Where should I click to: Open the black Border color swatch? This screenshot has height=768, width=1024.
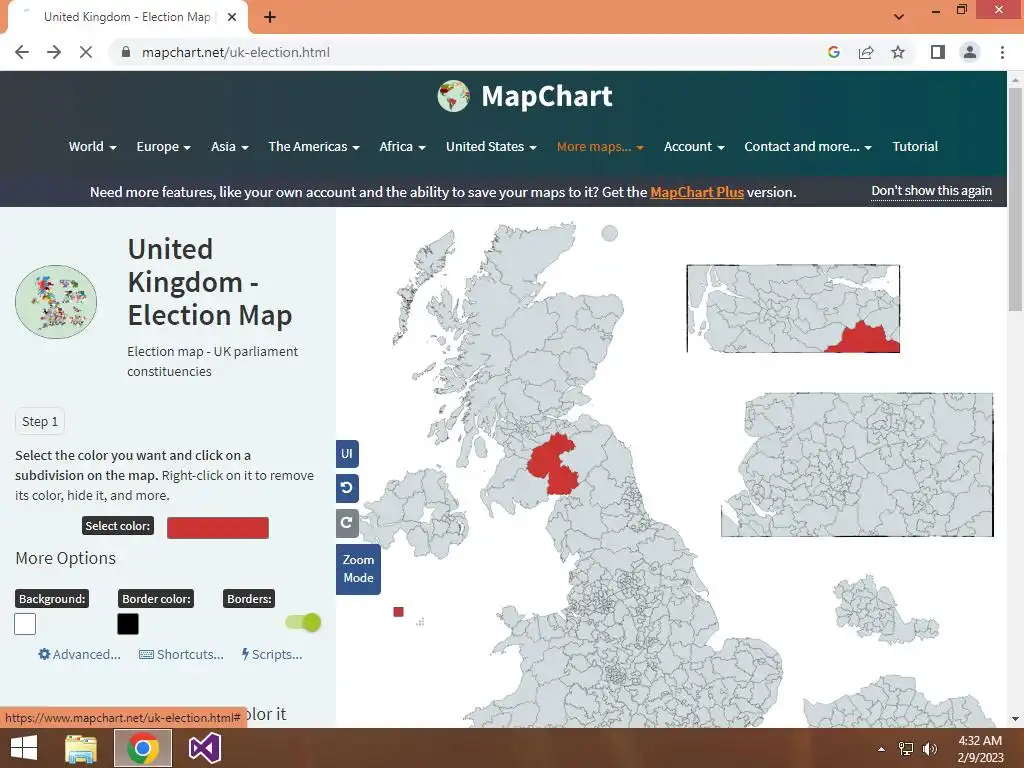click(x=128, y=624)
